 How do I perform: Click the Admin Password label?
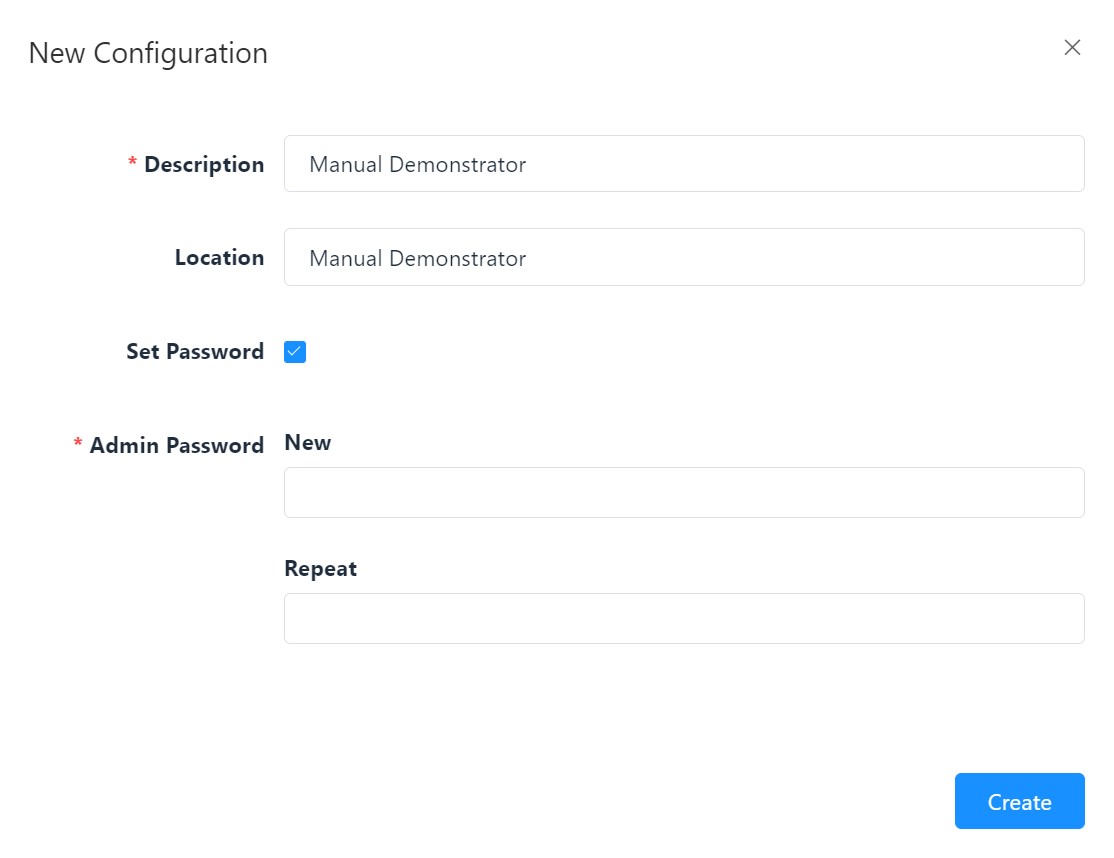click(x=177, y=446)
